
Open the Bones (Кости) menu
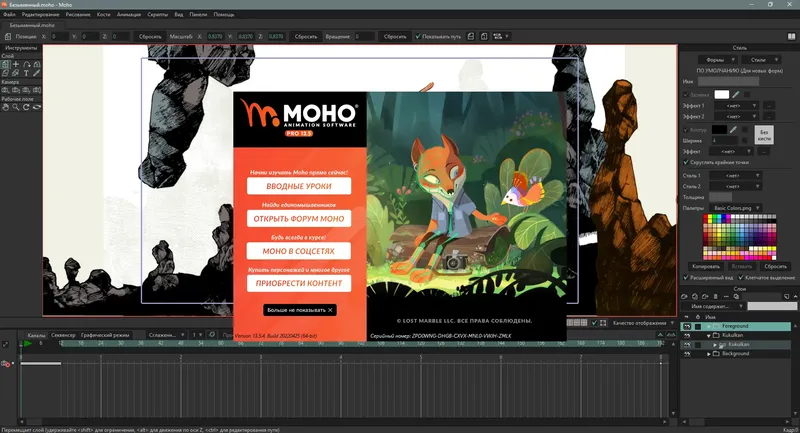tap(104, 14)
